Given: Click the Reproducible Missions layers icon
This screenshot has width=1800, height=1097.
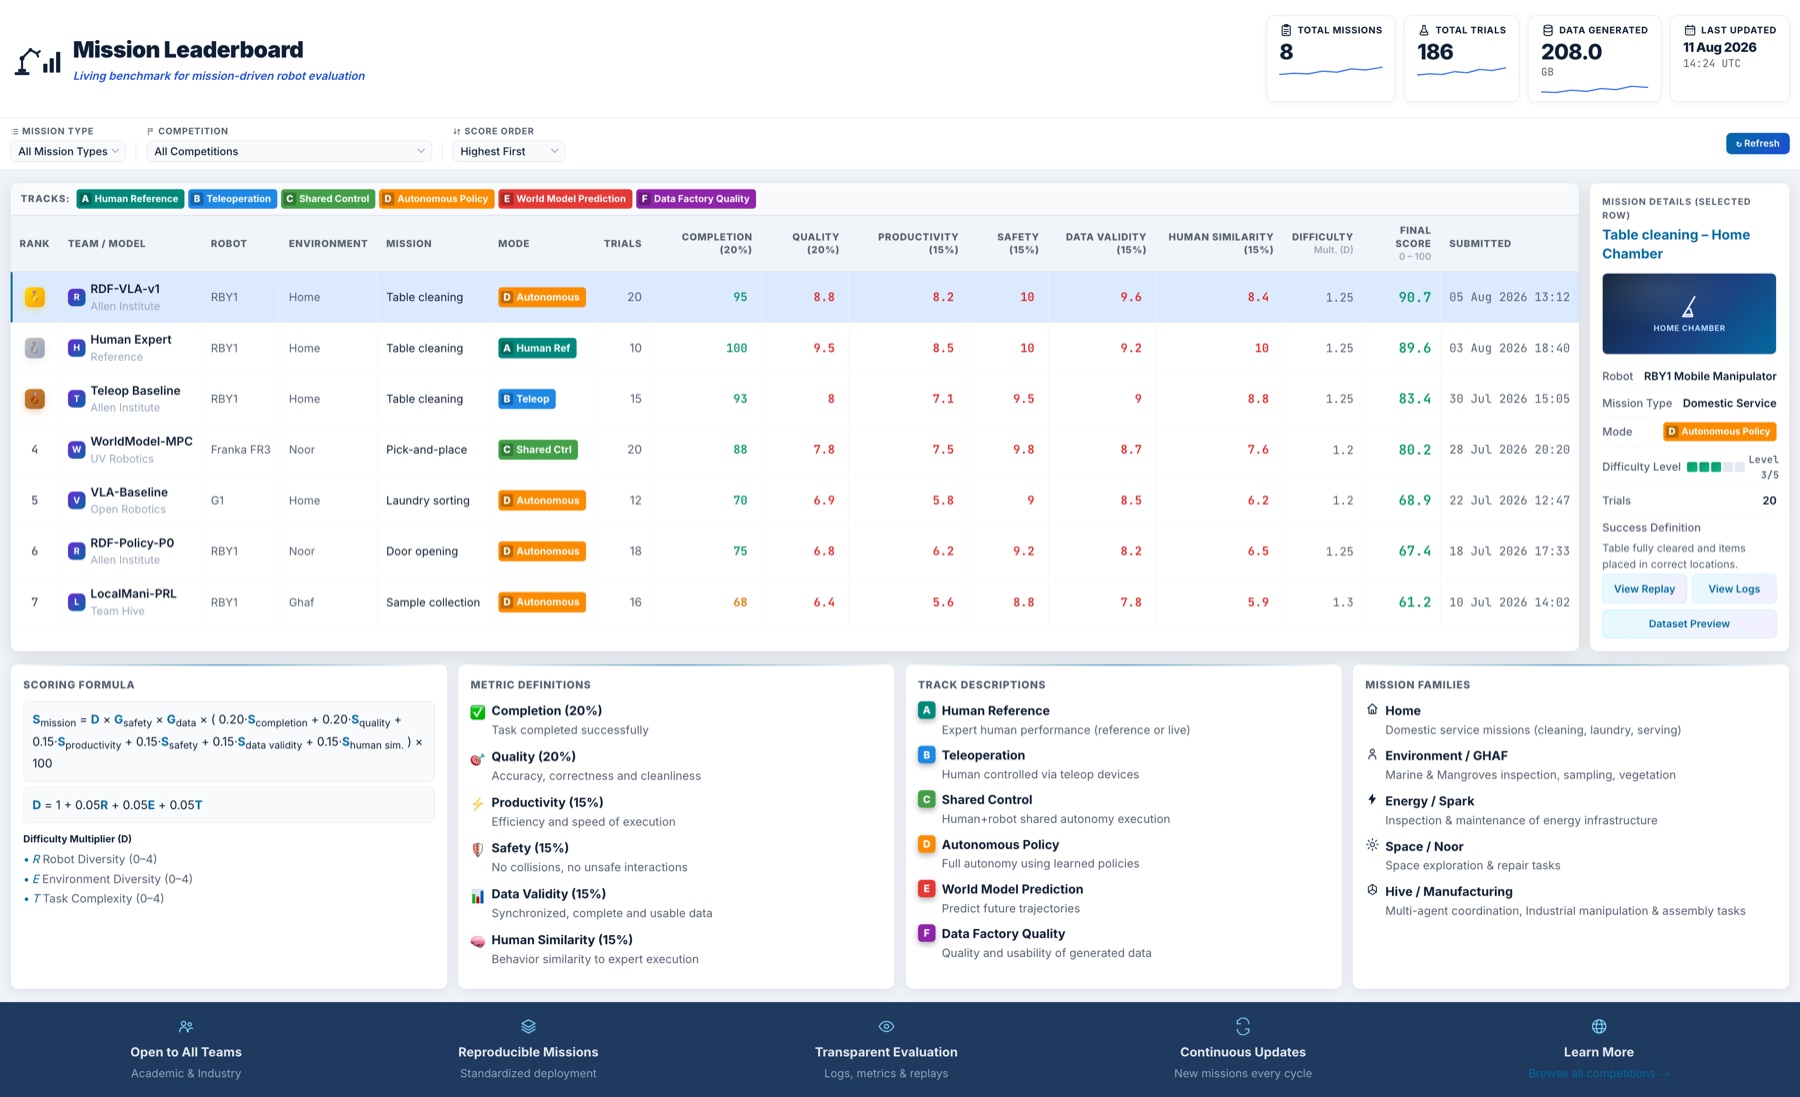Looking at the screenshot, I should point(528,1026).
